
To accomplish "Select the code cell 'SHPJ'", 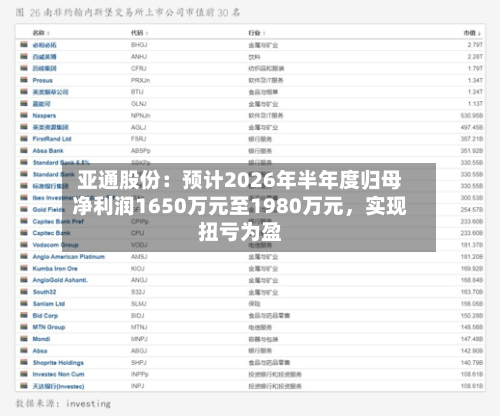I will pyautogui.click(x=139, y=363).
